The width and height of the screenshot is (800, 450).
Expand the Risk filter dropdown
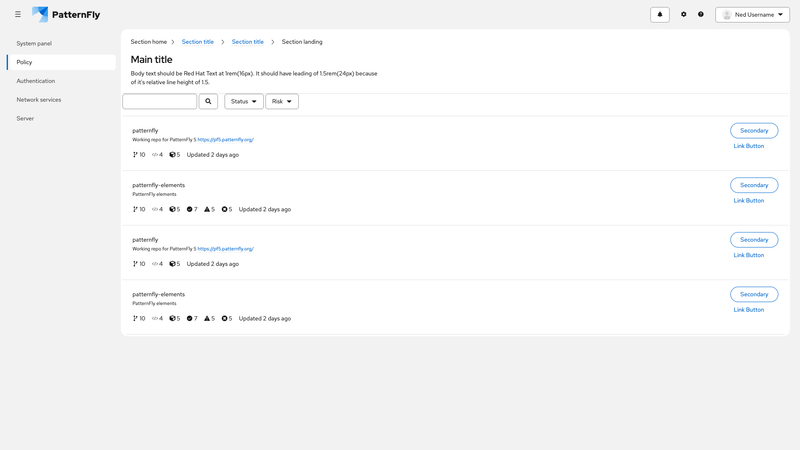pos(282,102)
